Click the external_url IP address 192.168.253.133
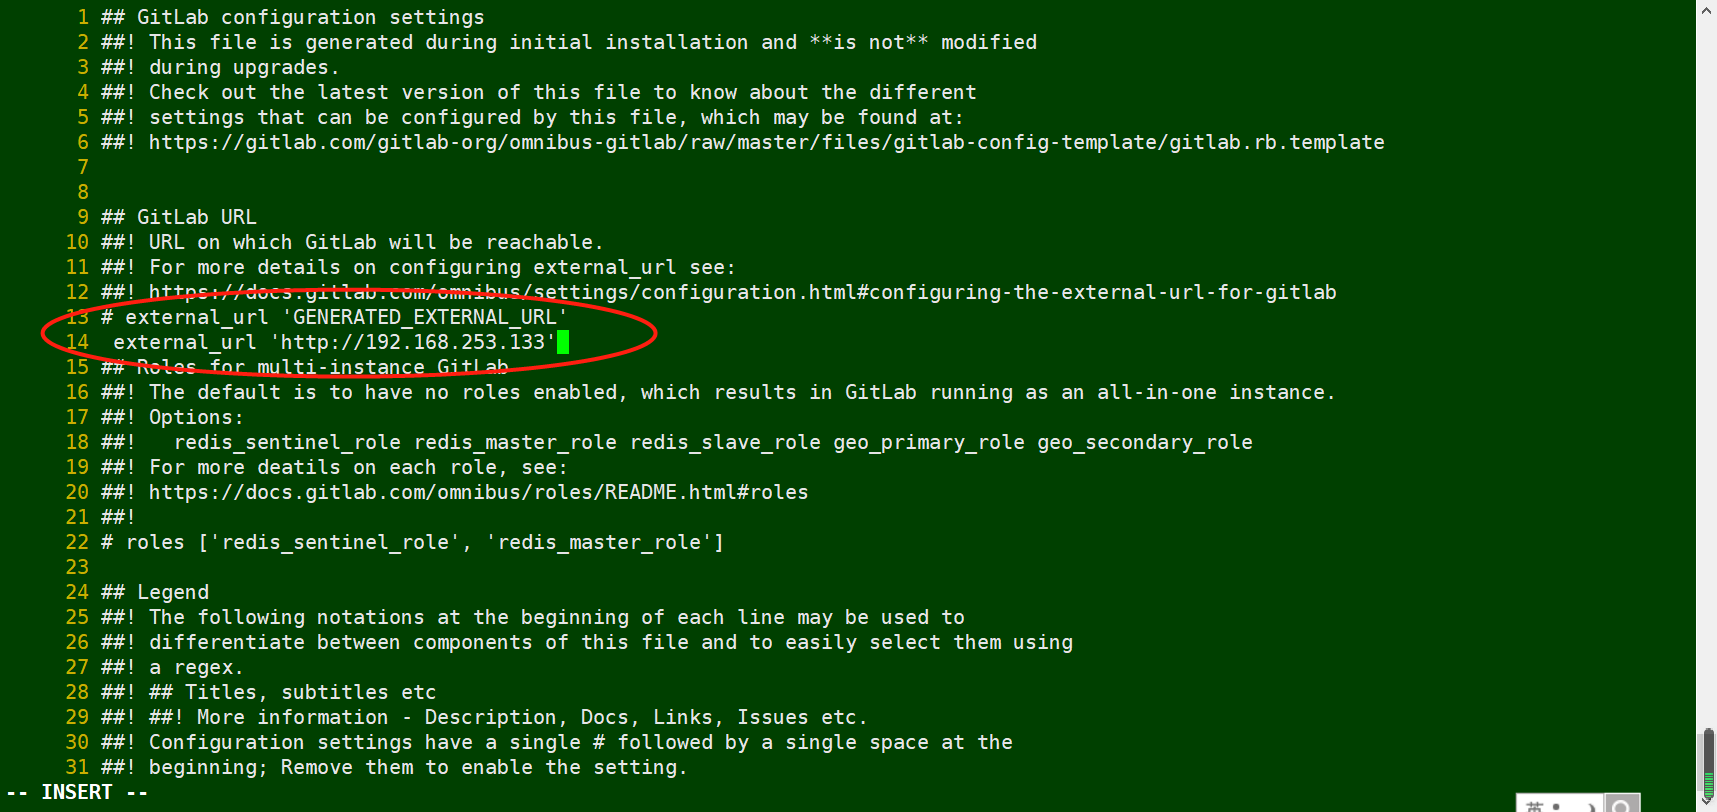The image size is (1717, 812). pyautogui.click(x=455, y=342)
